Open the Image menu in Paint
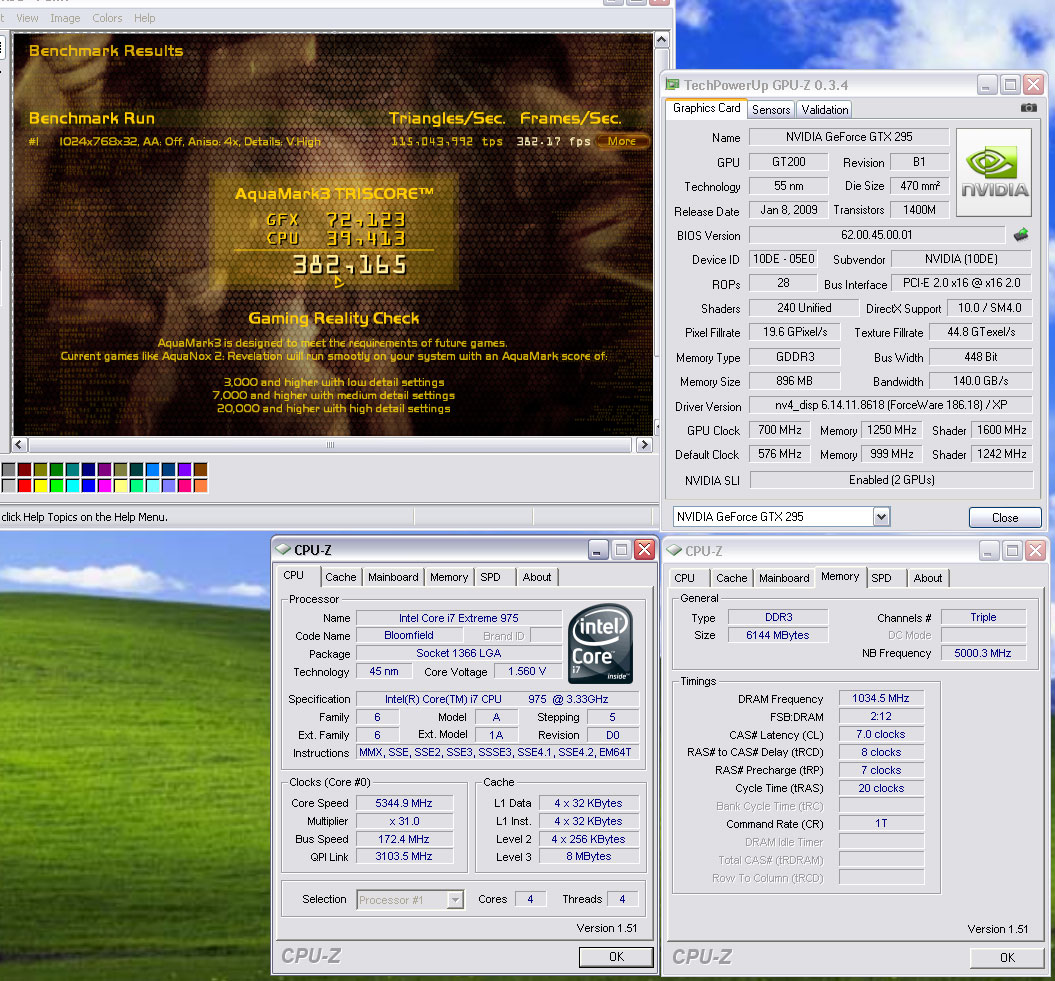The height and width of the screenshot is (981, 1055). tap(65, 18)
